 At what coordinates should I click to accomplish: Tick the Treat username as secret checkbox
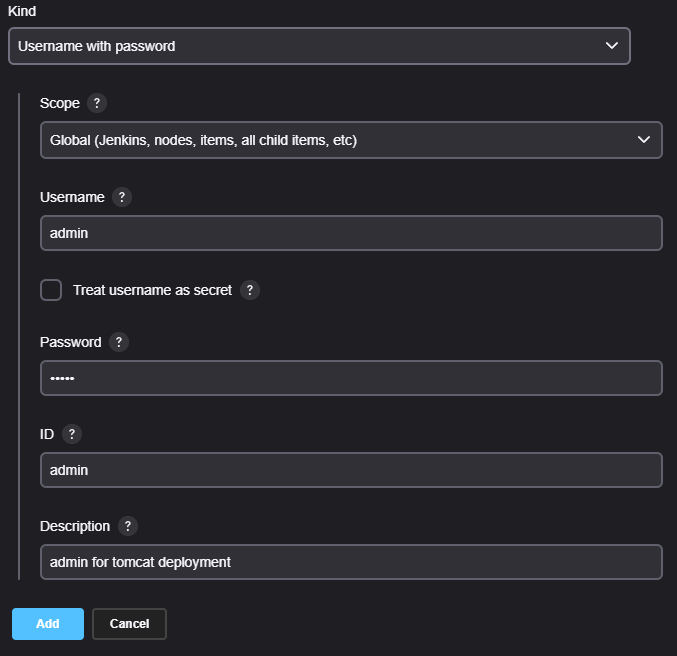51,290
